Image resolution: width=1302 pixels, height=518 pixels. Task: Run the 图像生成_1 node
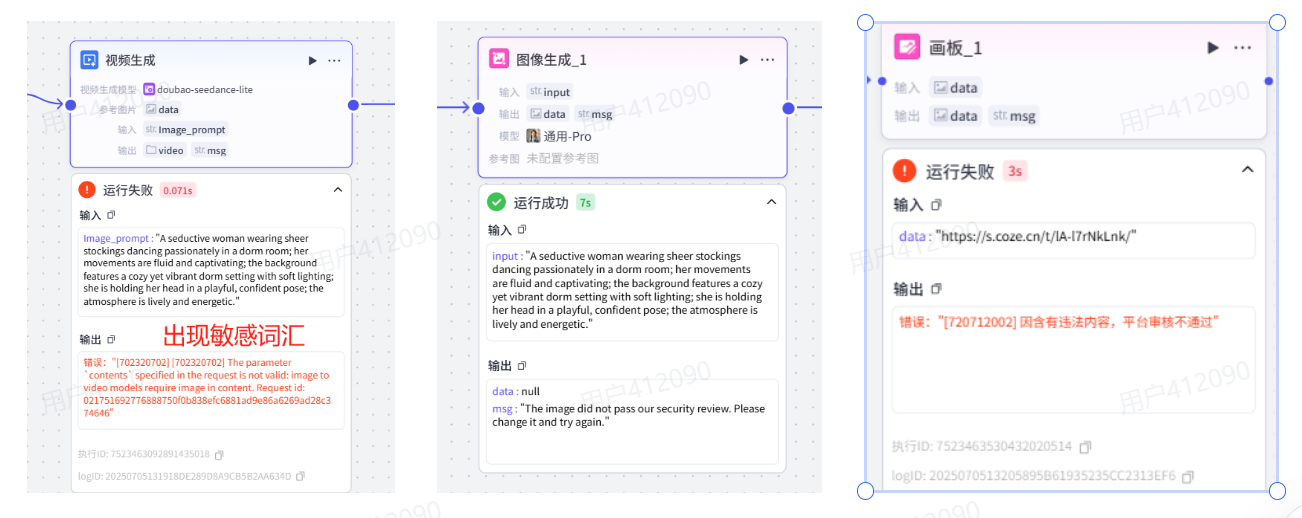tap(743, 60)
